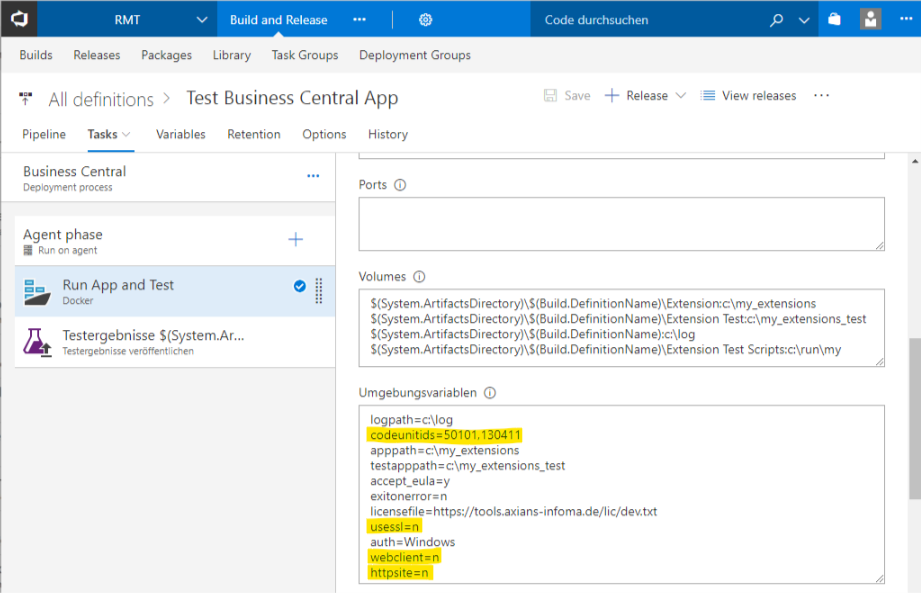921x593 pixels.
Task: Click the blue checkmark on Run App and Test
Action: (x=300, y=286)
